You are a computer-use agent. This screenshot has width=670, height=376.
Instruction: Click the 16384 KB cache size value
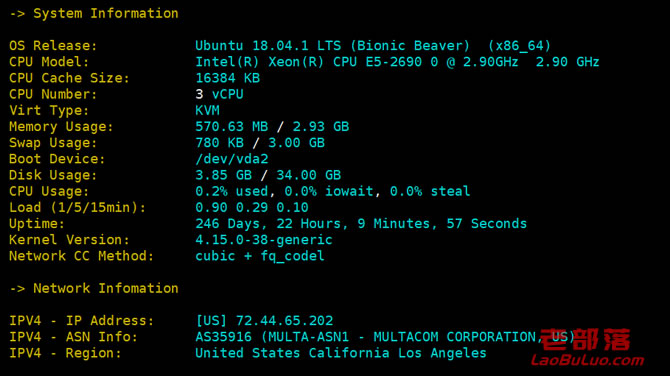228,78
